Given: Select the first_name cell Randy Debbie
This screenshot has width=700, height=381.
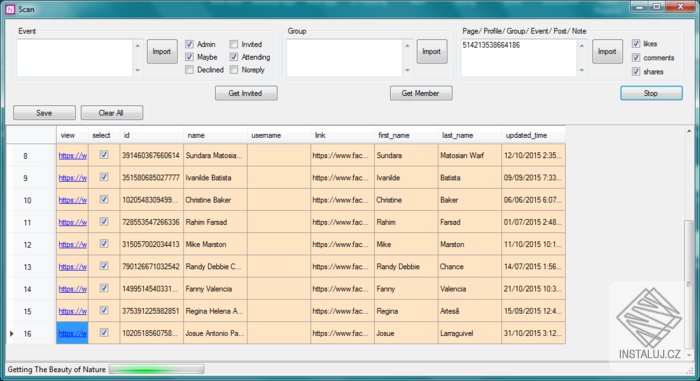Looking at the screenshot, I should click(406, 267).
